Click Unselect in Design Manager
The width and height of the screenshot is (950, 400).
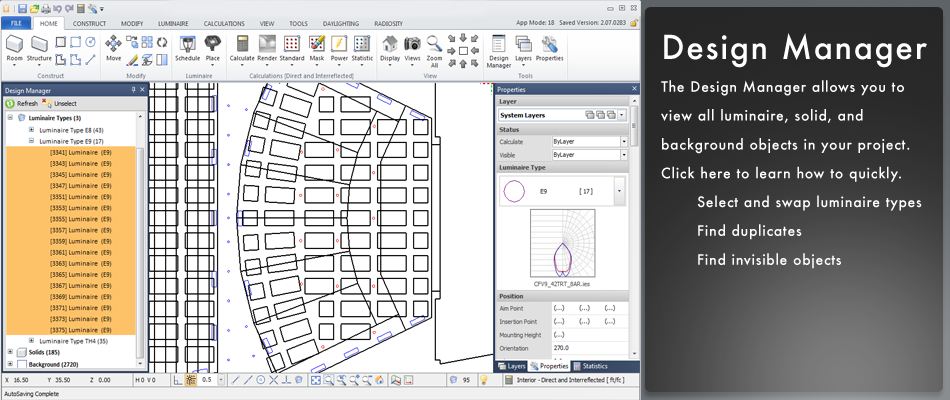[x=59, y=104]
